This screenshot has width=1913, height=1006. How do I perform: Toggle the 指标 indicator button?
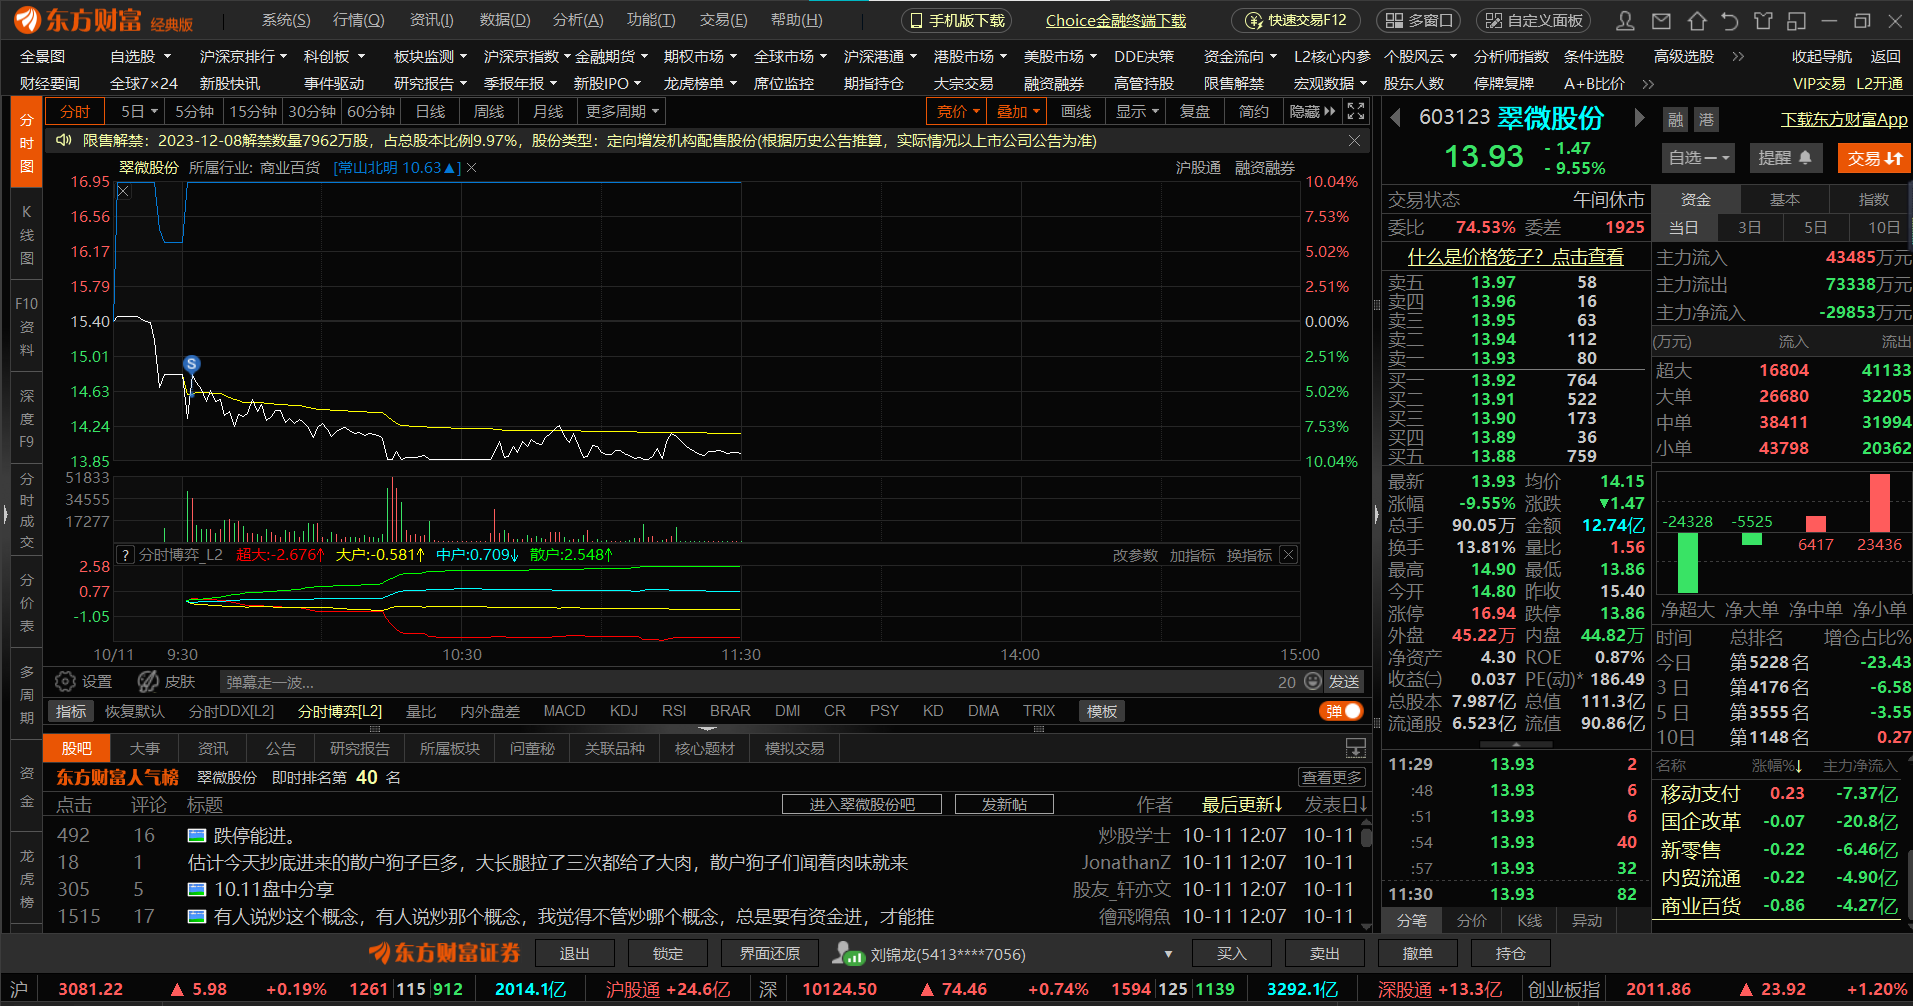pos(71,711)
